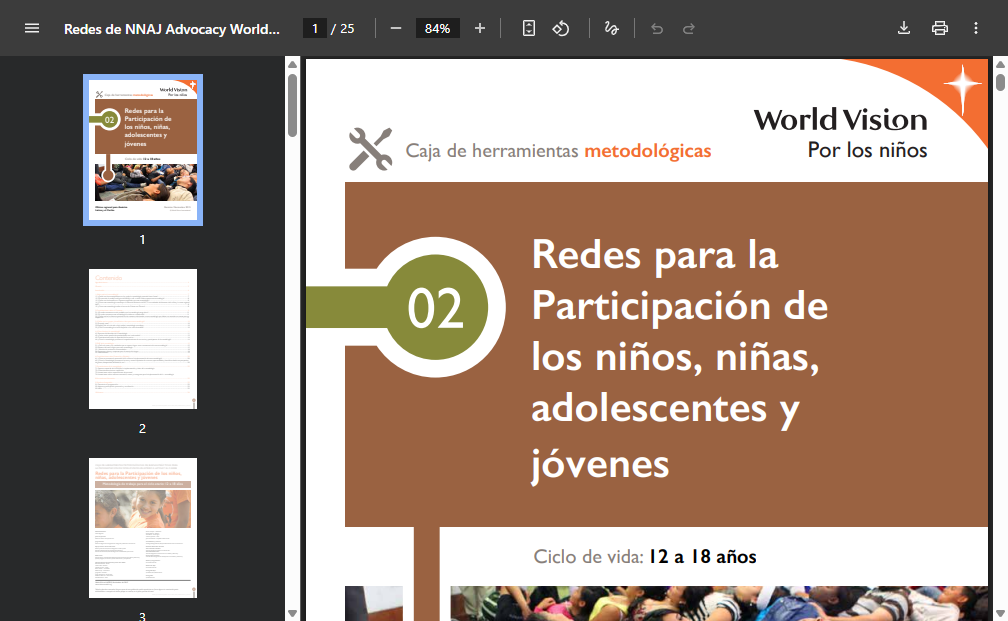Open page 2 thumbnail
The image size is (1008, 621).
[143, 339]
